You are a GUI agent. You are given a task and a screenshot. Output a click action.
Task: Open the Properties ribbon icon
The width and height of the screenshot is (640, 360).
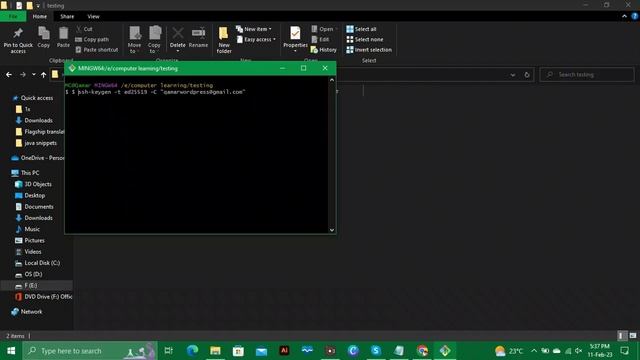pos(295,38)
